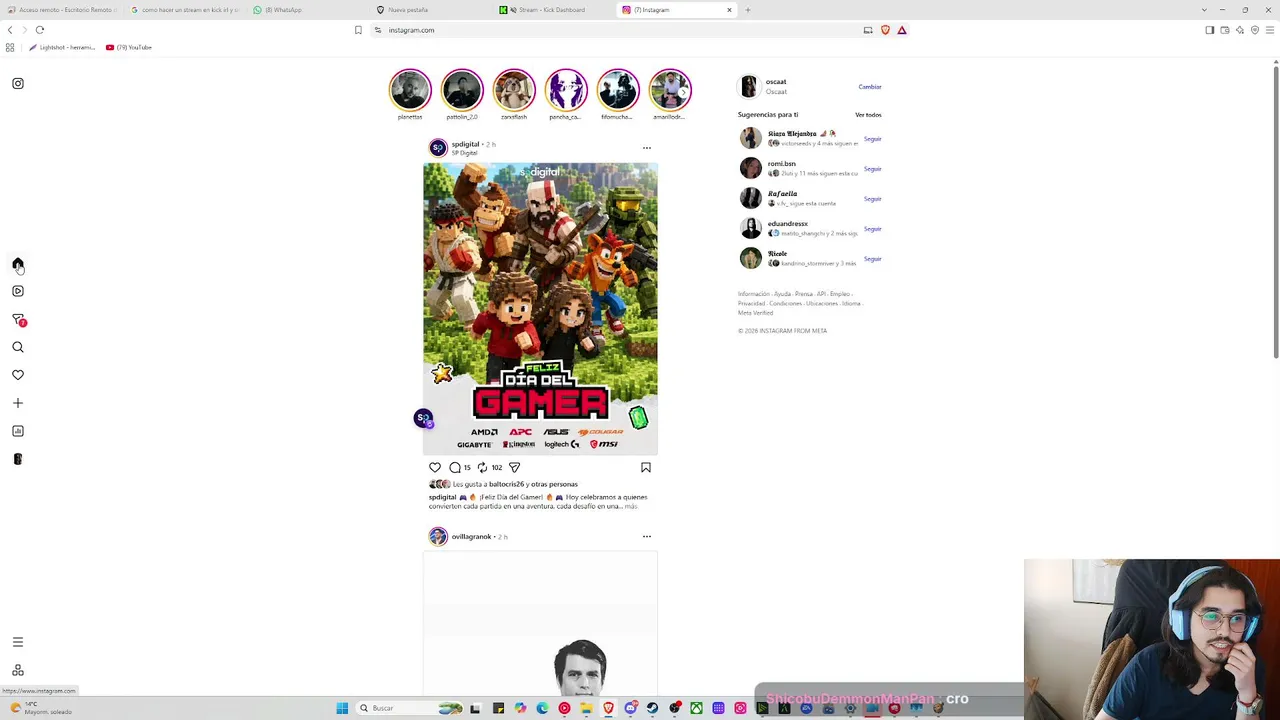
Task: Switch to the Acceso remoto tab
Action: [62, 10]
